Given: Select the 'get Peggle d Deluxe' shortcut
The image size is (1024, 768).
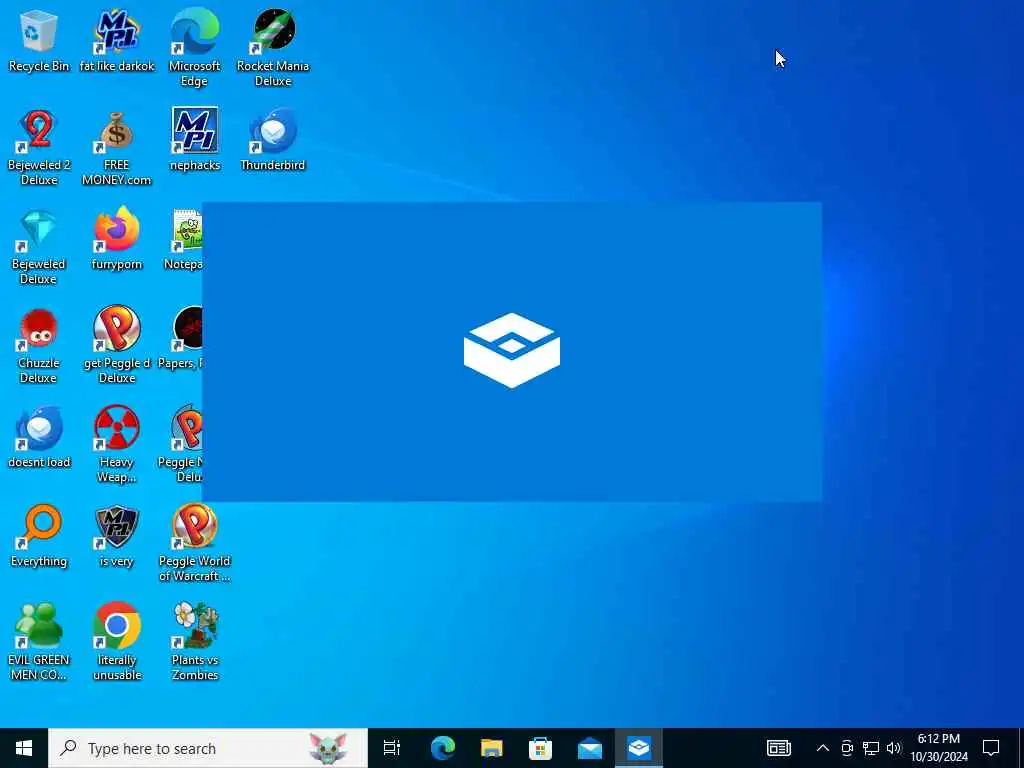Looking at the screenshot, I should coord(117,346).
